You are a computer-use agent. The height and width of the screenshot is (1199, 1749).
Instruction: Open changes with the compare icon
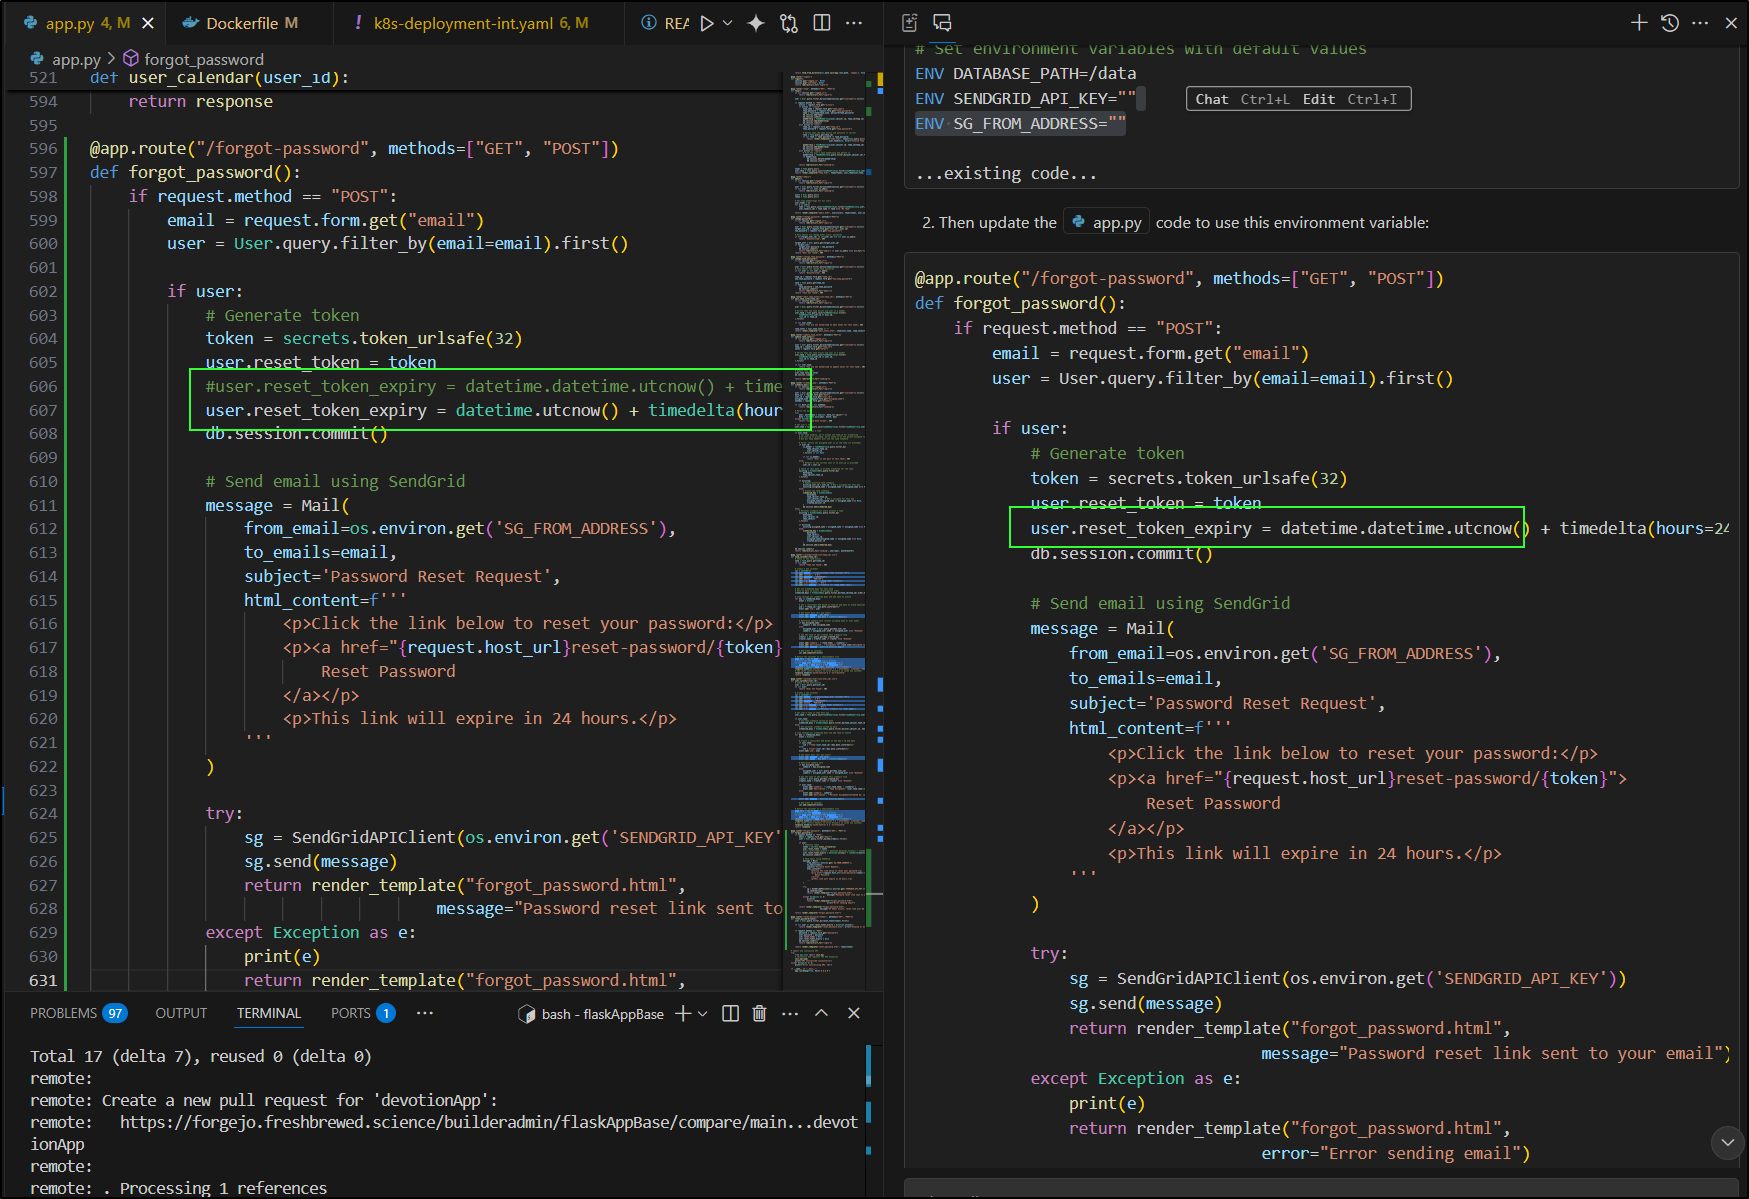[x=789, y=23]
